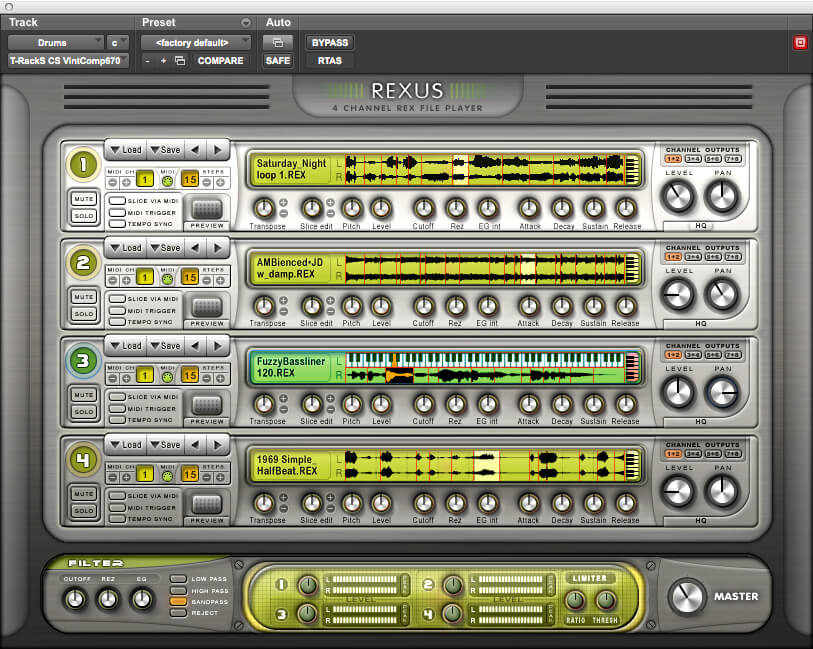
Task: Solo channel 4
Action: 84,511
